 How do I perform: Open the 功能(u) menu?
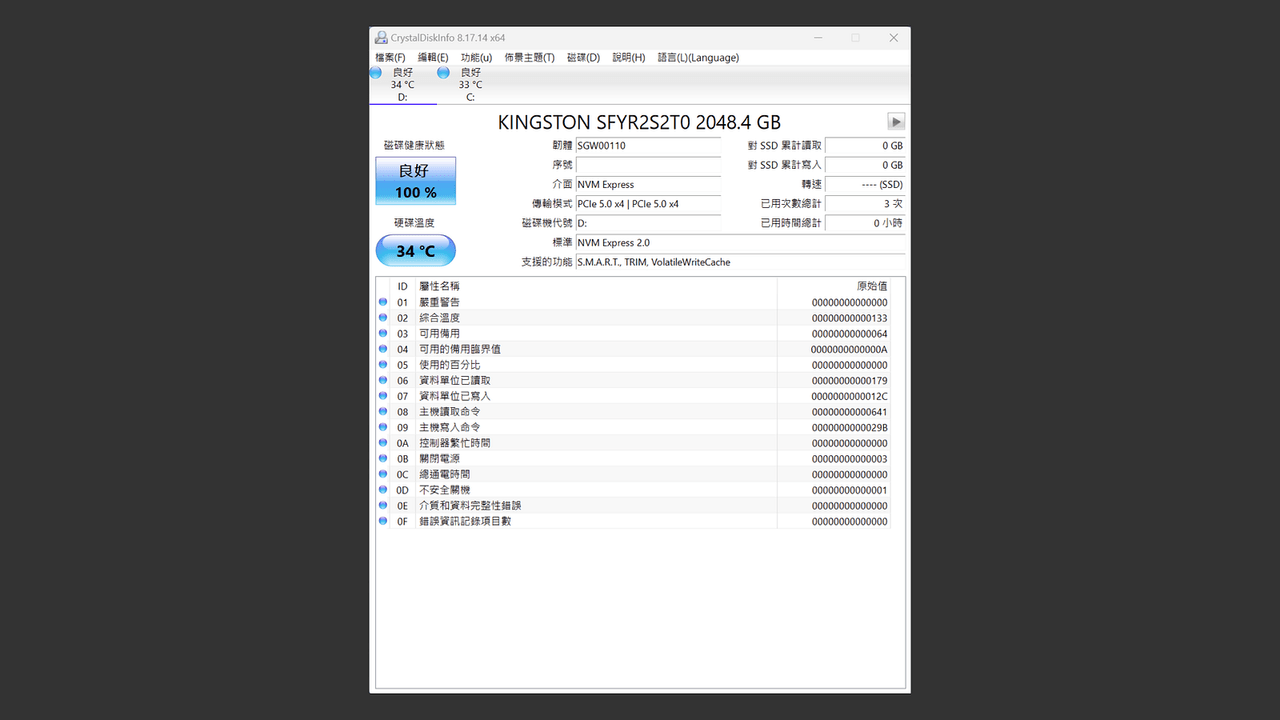[x=476, y=58]
